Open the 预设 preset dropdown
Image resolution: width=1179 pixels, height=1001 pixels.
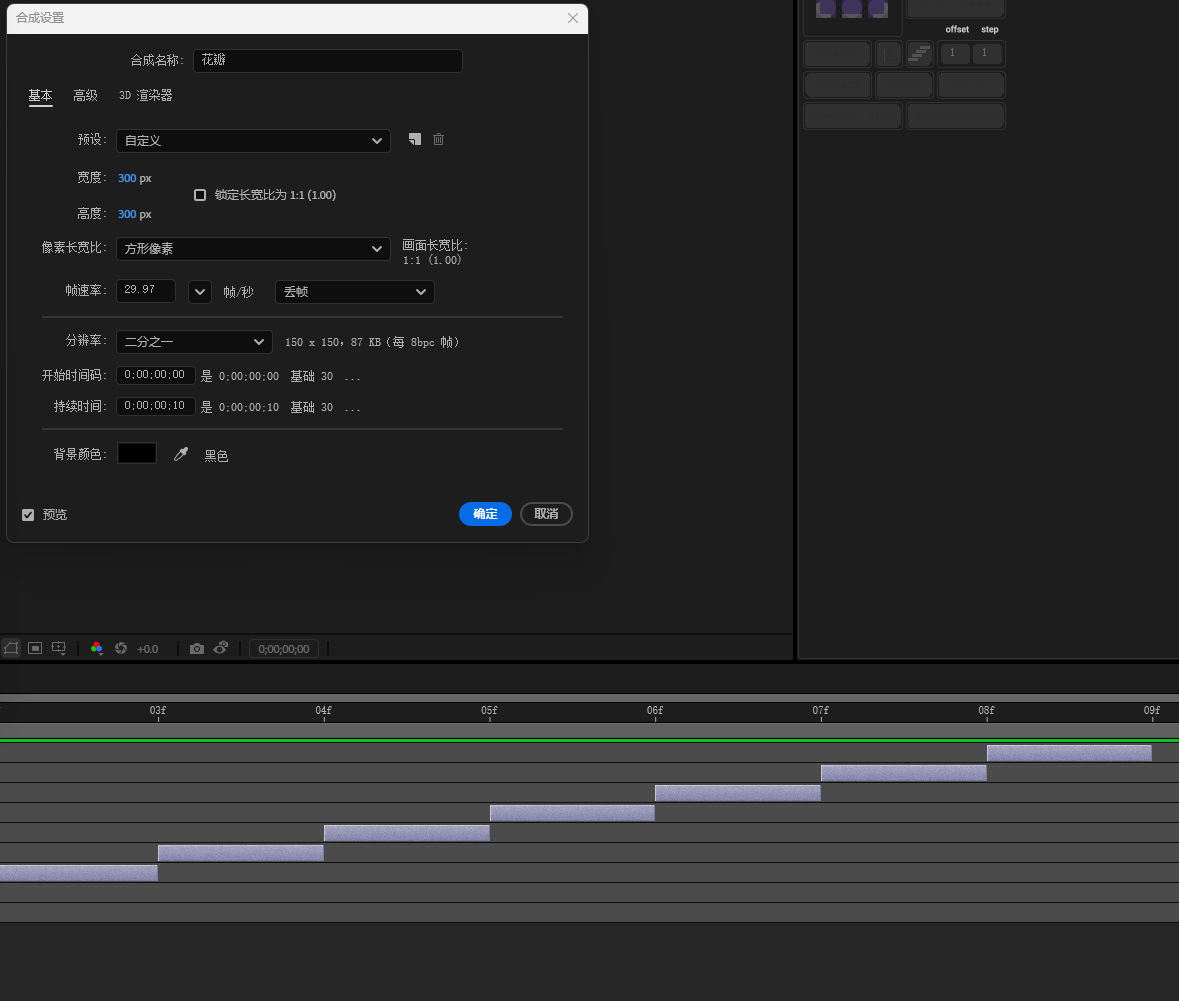253,141
